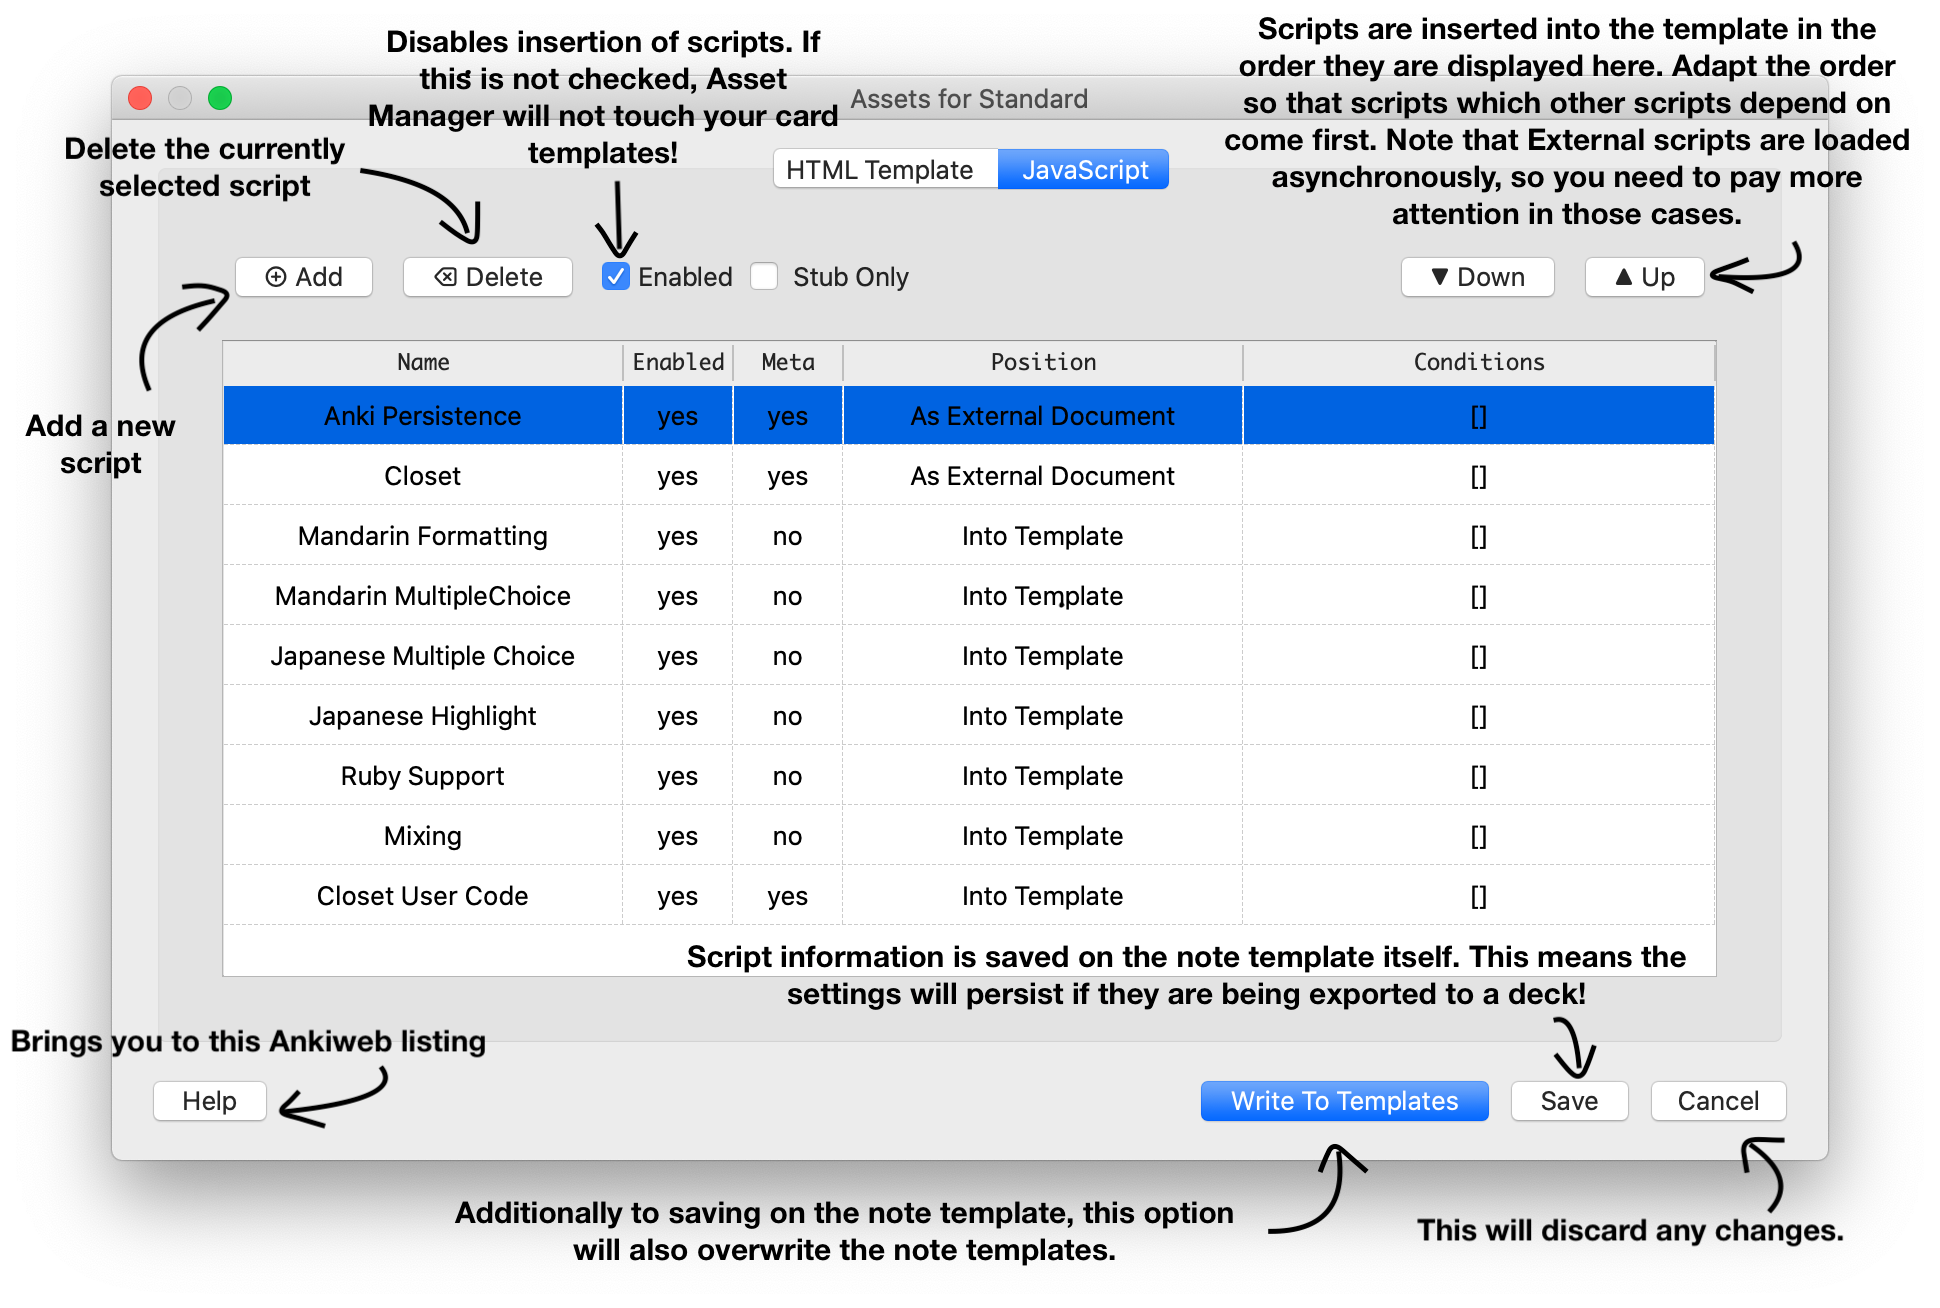Uncheck the Enabled checkbox
Image resolution: width=1940 pixels, height=1308 pixels.
point(616,277)
